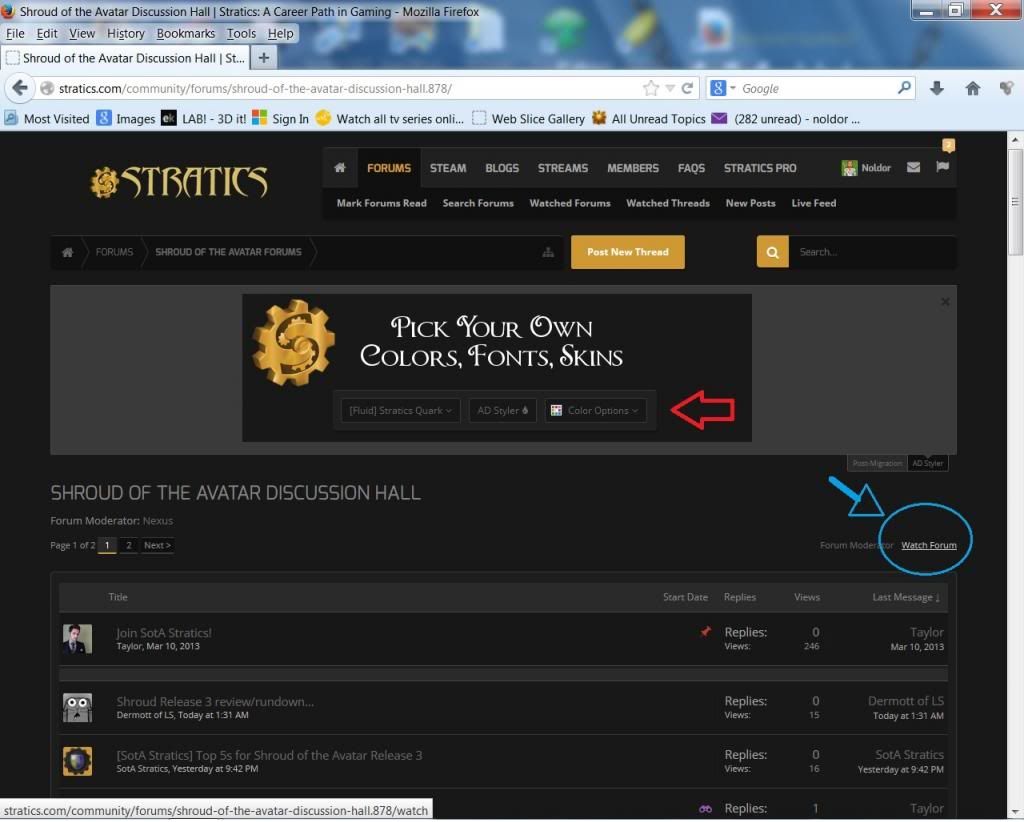Image resolution: width=1024 pixels, height=822 pixels.
Task: Open Watched Threads link
Action: tap(668, 203)
